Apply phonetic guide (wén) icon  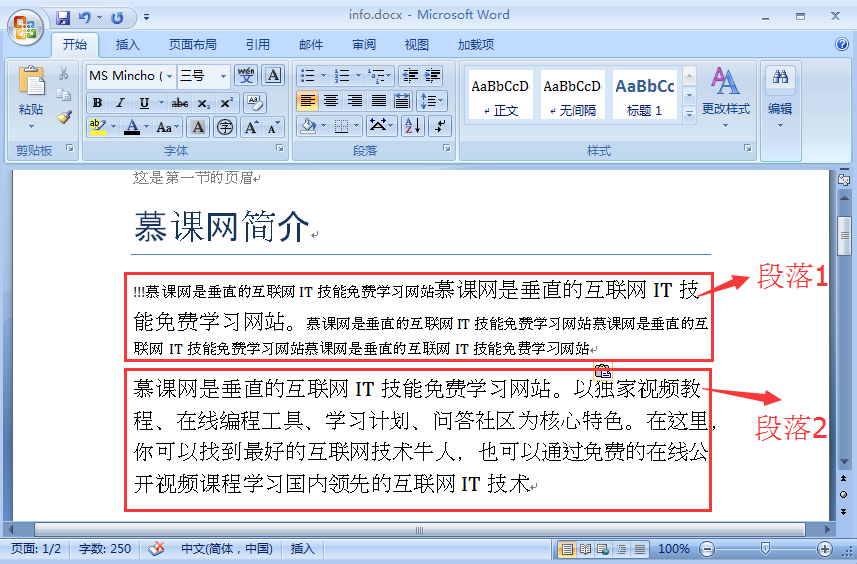[x=246, y=75]
